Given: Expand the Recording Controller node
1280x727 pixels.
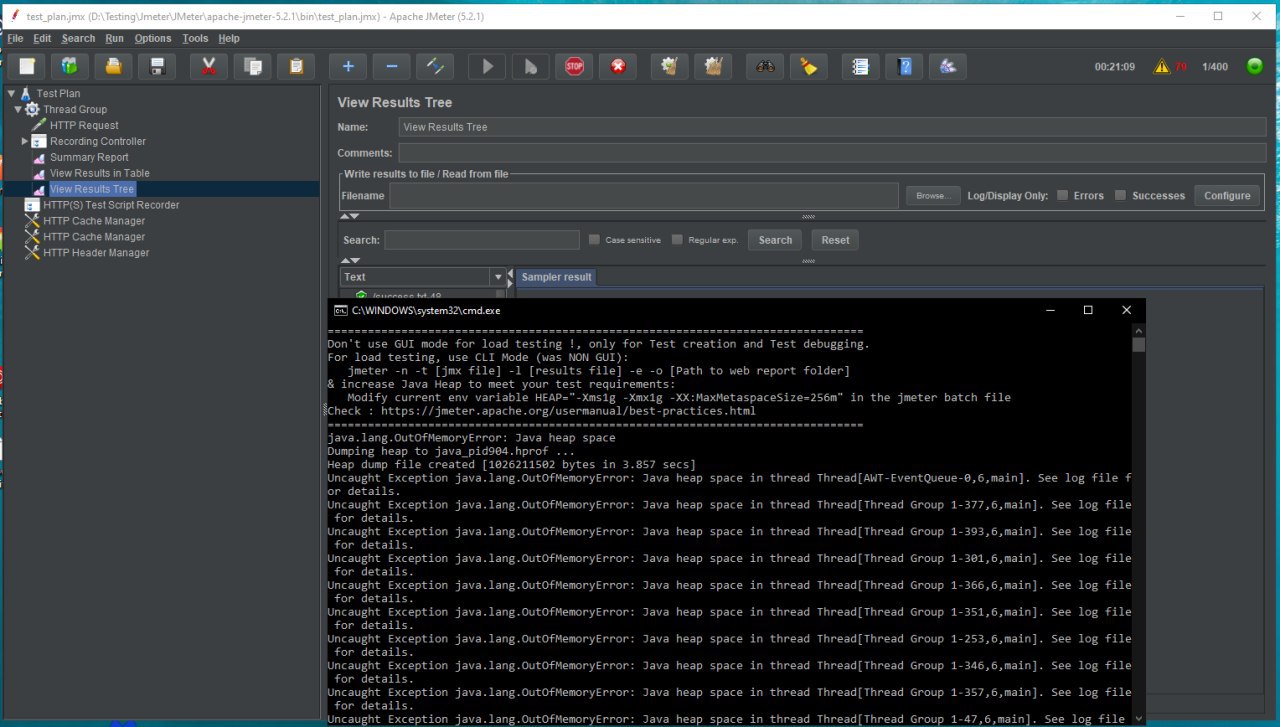Looking at the screenshot, I should (x=25, y=142).
